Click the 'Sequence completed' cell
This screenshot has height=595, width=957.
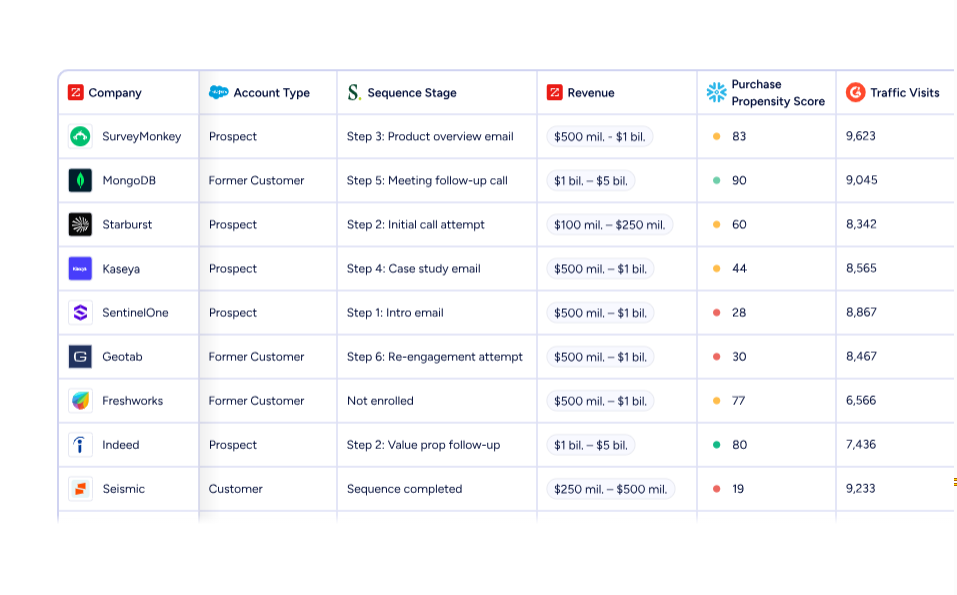point(404,489)
